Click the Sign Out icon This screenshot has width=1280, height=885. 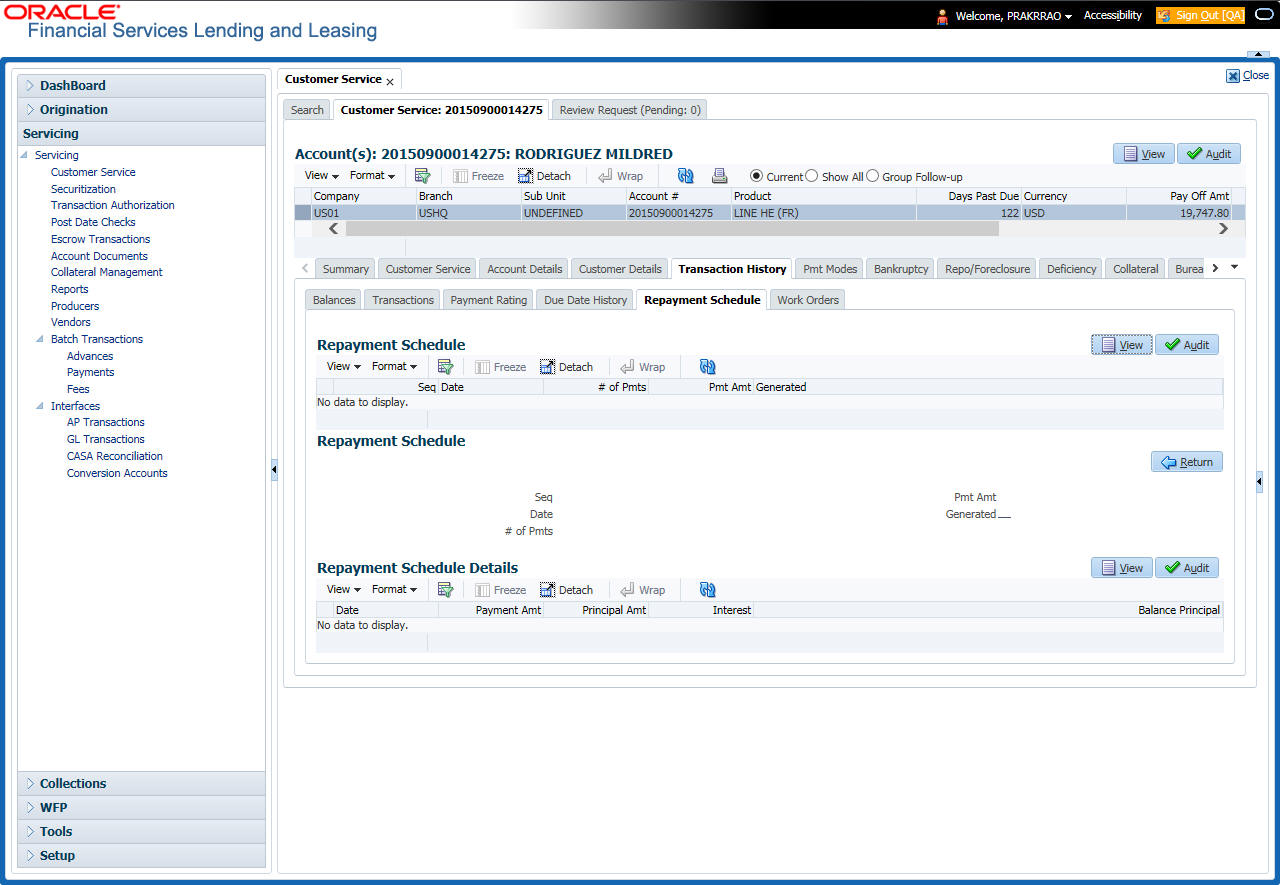pos(1164,15)
